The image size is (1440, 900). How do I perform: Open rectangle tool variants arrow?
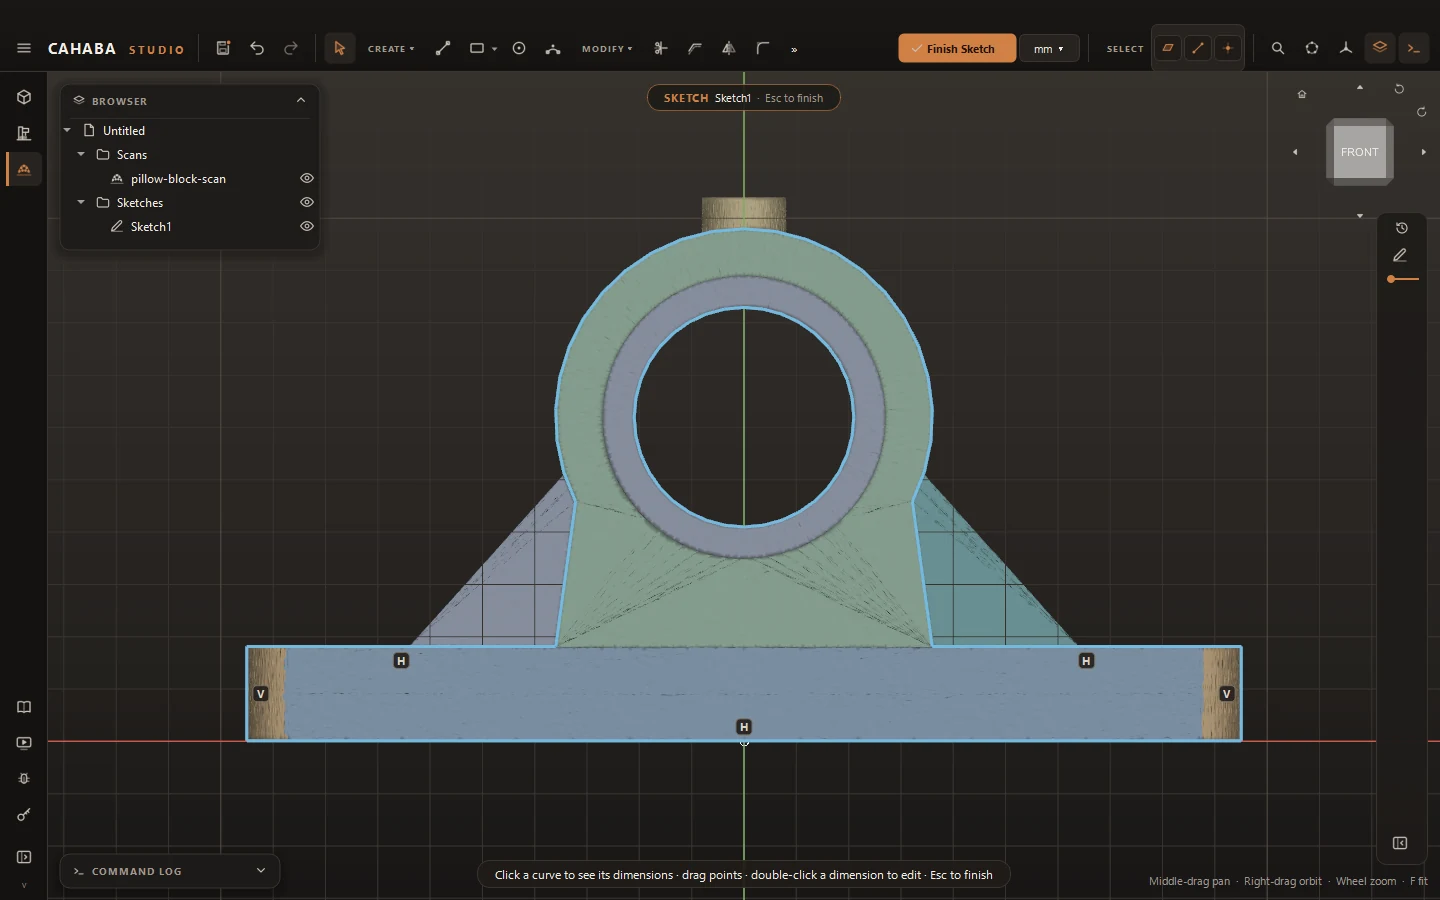click(x=494, y=49)
